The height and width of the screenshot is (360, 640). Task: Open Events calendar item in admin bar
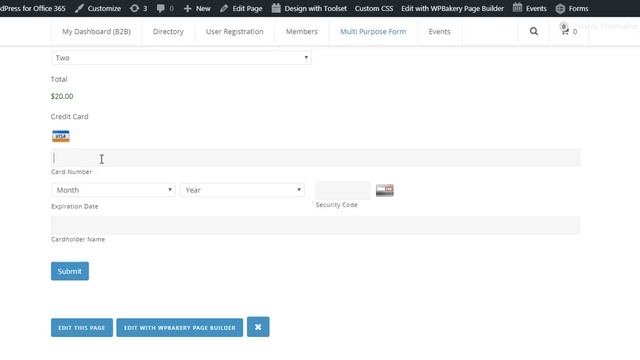coord(529,8)
